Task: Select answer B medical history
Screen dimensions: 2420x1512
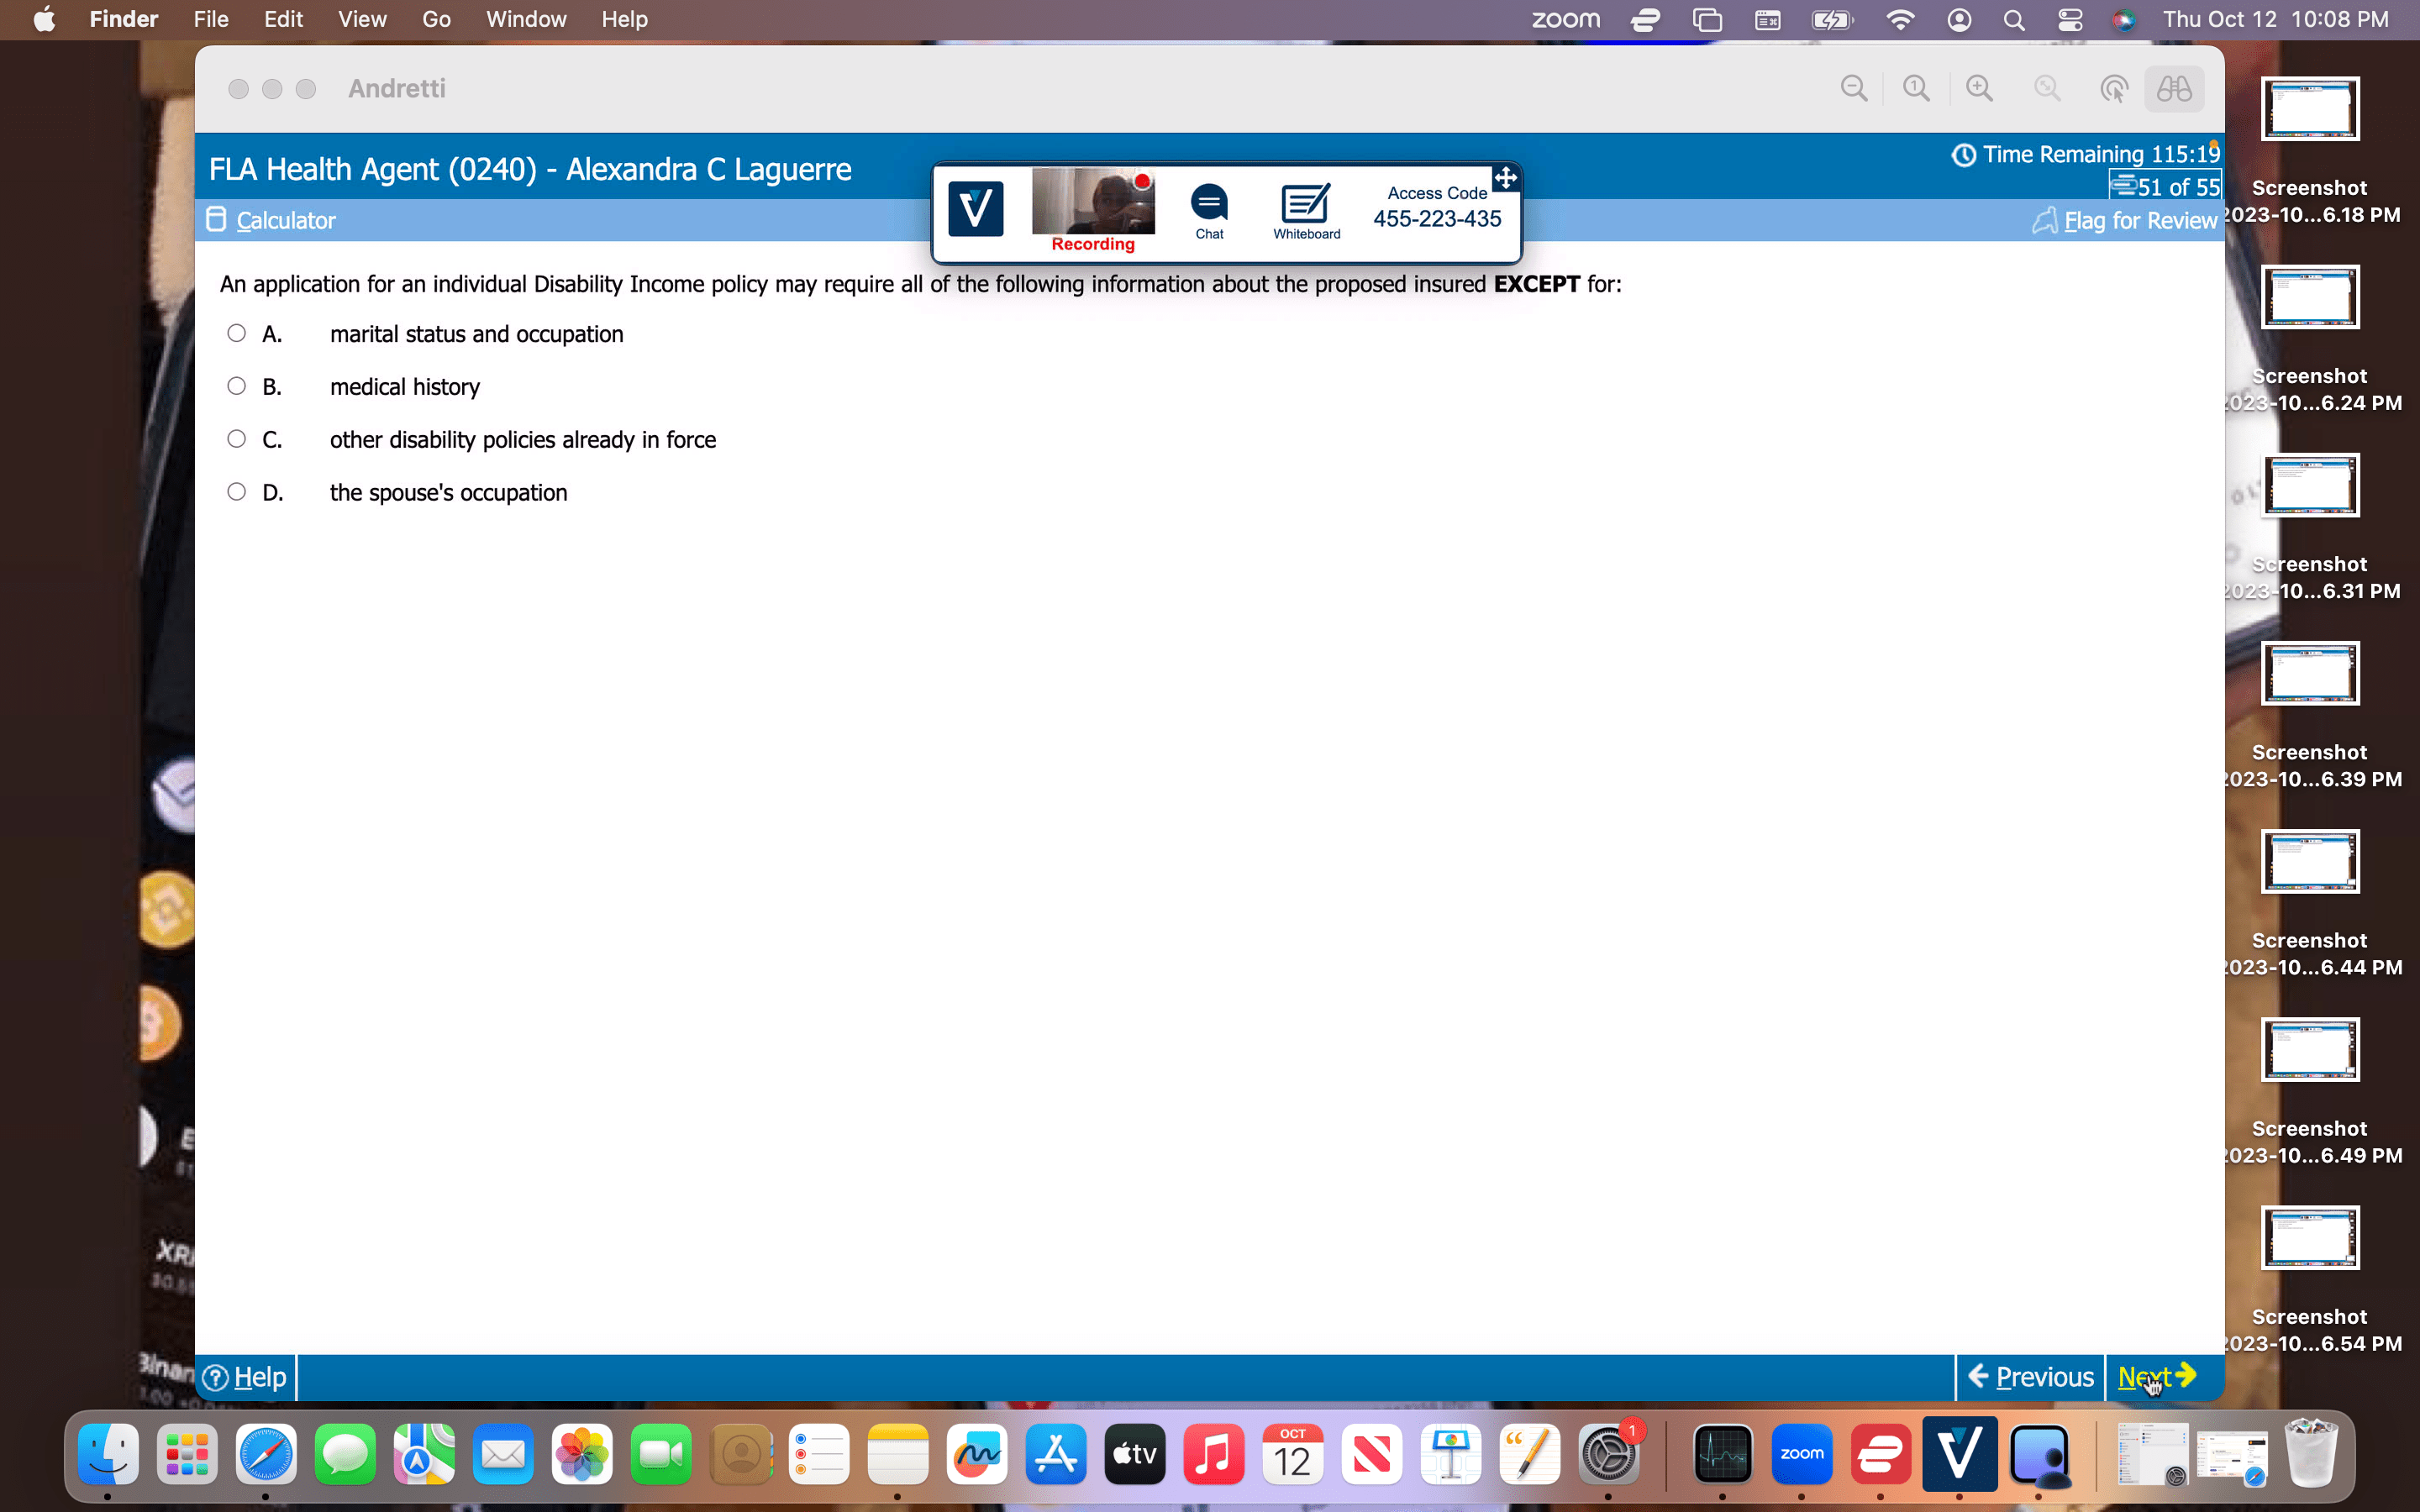Action: pyautogui.click(x=236, y=386)
